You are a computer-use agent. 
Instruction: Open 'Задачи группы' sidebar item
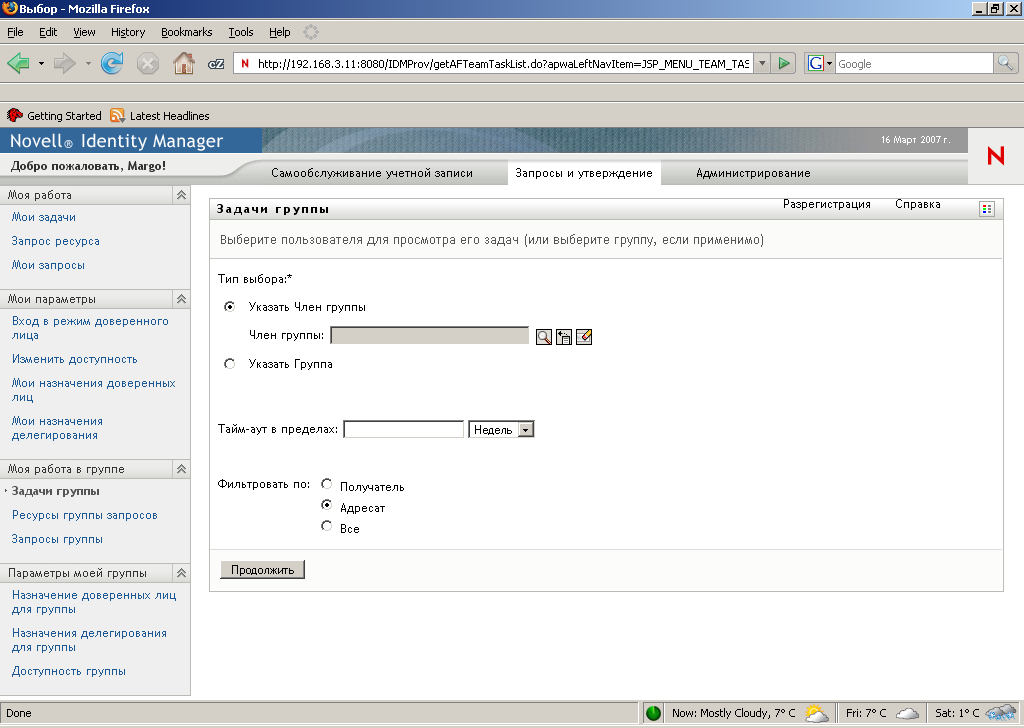[x=56, y=491]
